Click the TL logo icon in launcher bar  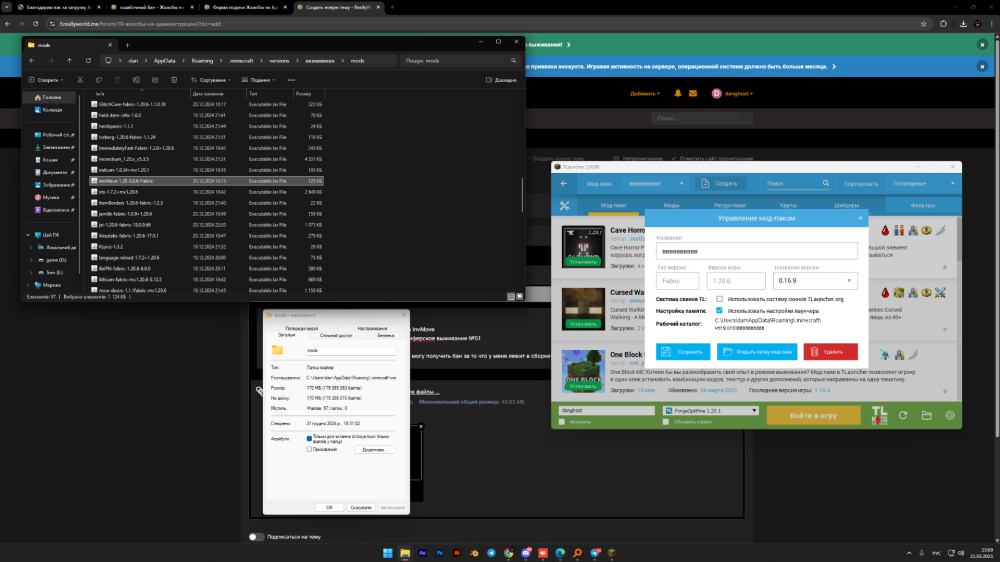(x=879, y=415)
